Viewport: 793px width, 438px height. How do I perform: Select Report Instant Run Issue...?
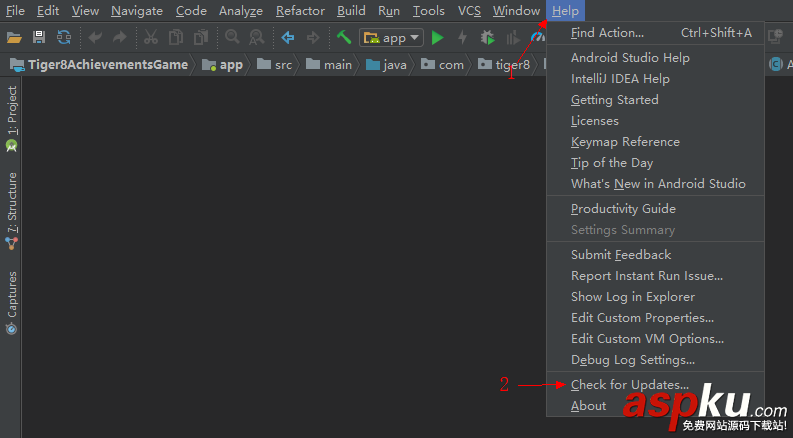655,276
